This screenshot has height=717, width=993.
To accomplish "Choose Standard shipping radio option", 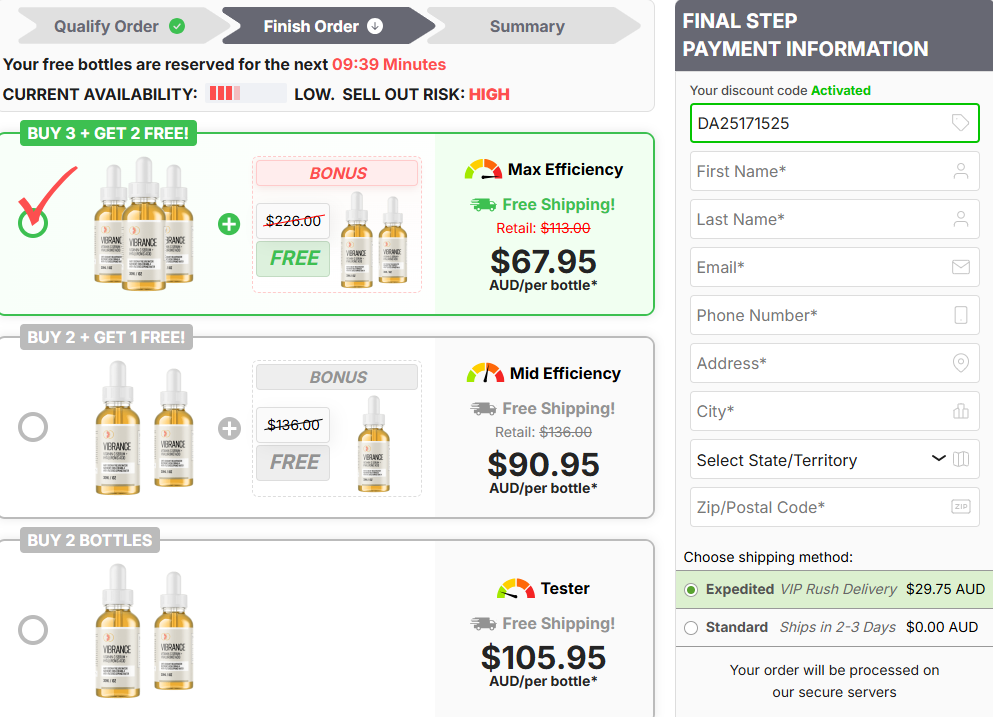I will (691, 628).
